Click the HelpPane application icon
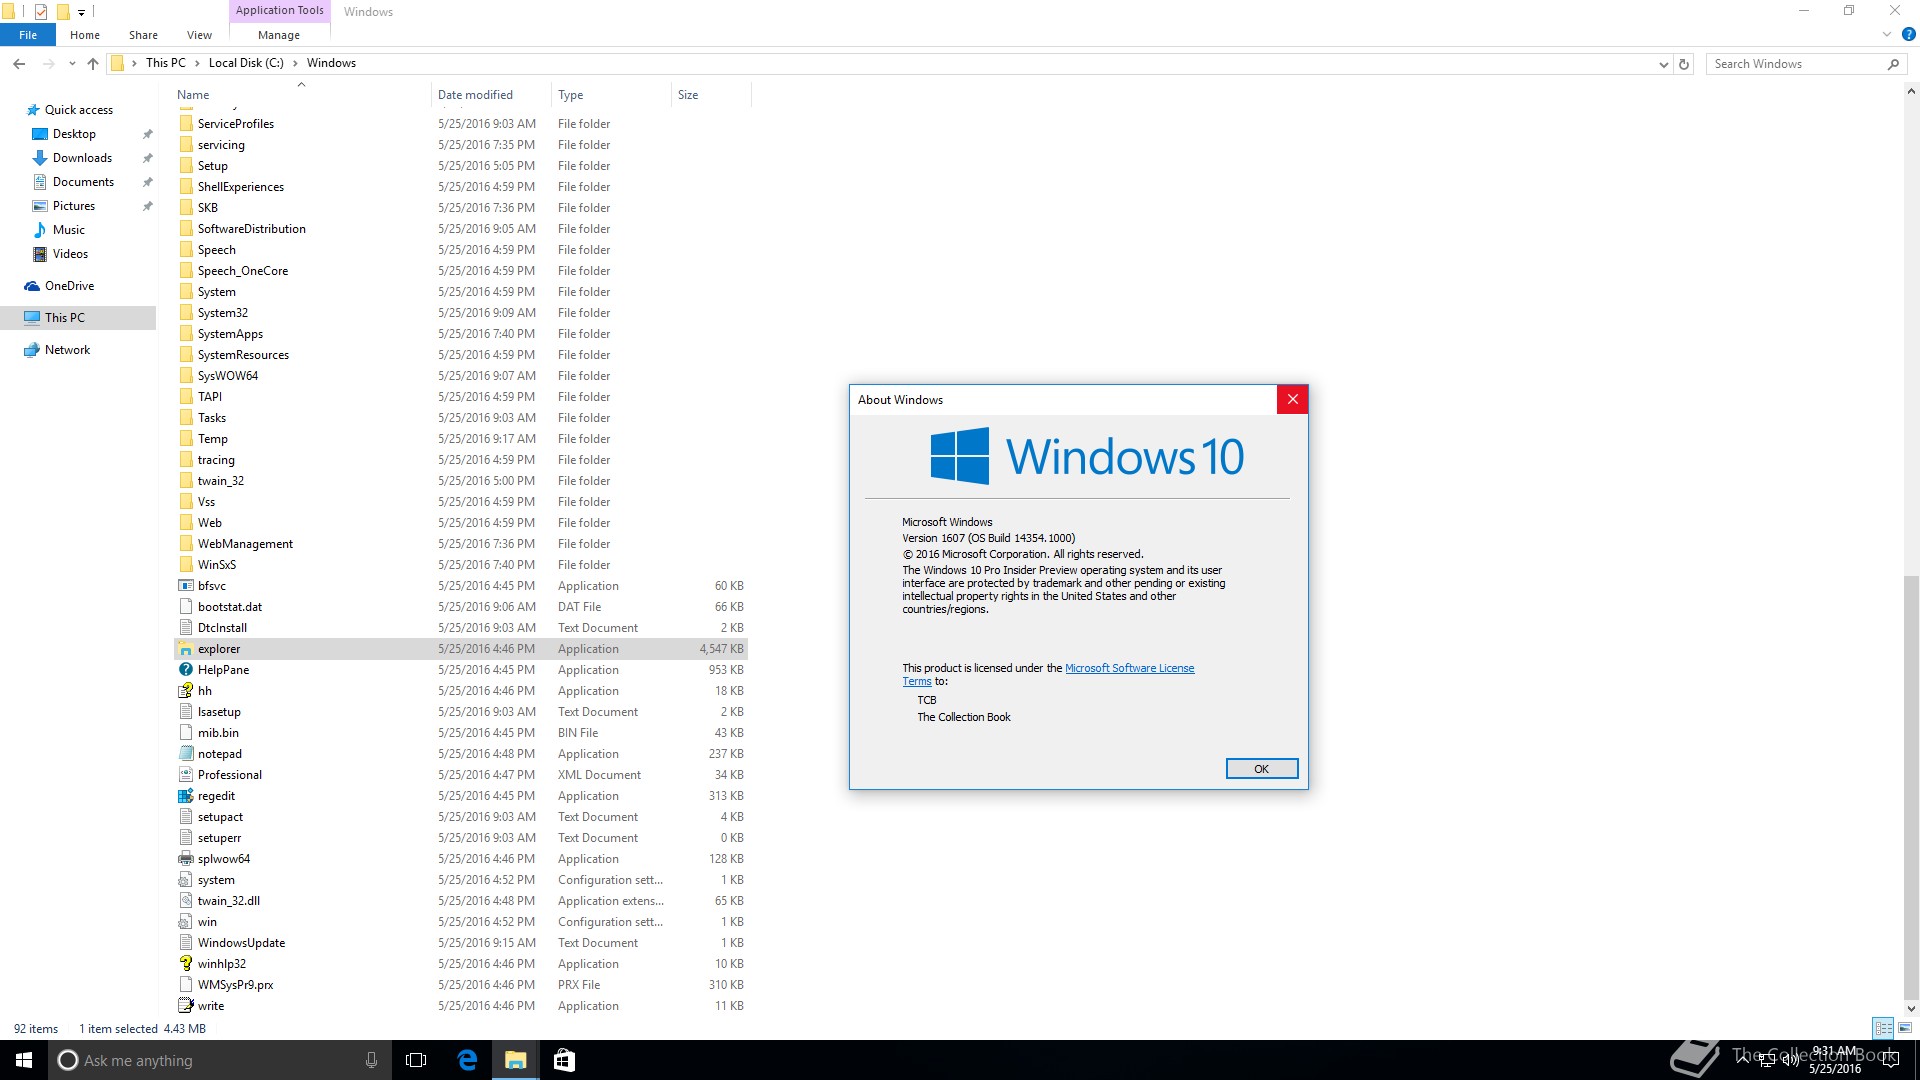Viewport: 1920px width, 1080px height. coord(186,670)
